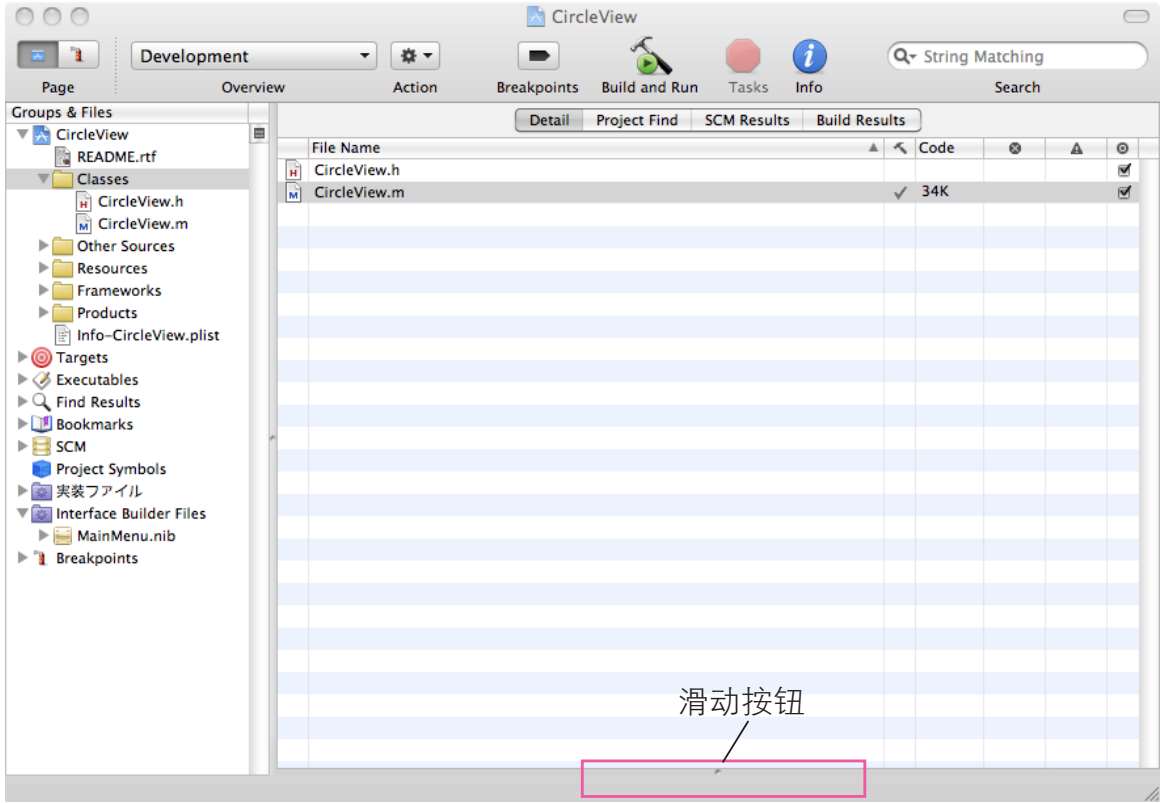The height and width of the screenshot is (803, 1164).
Task: Click the Breakpoints sidebar group icon
Action: [x=42, y=557]
